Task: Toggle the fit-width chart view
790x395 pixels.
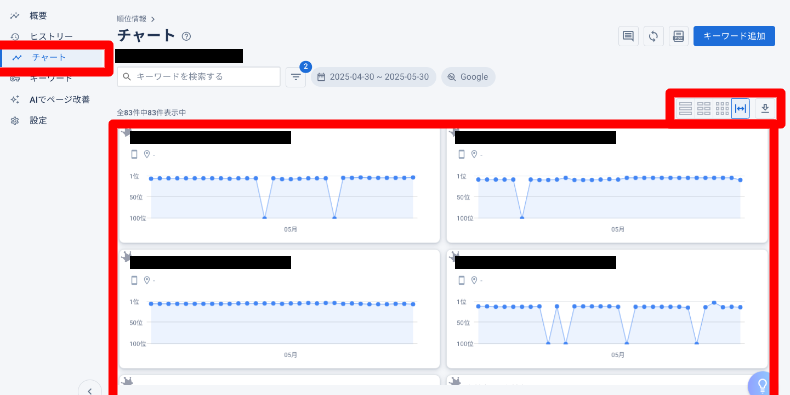Action: pyautogui.click(x=741, y=108)
